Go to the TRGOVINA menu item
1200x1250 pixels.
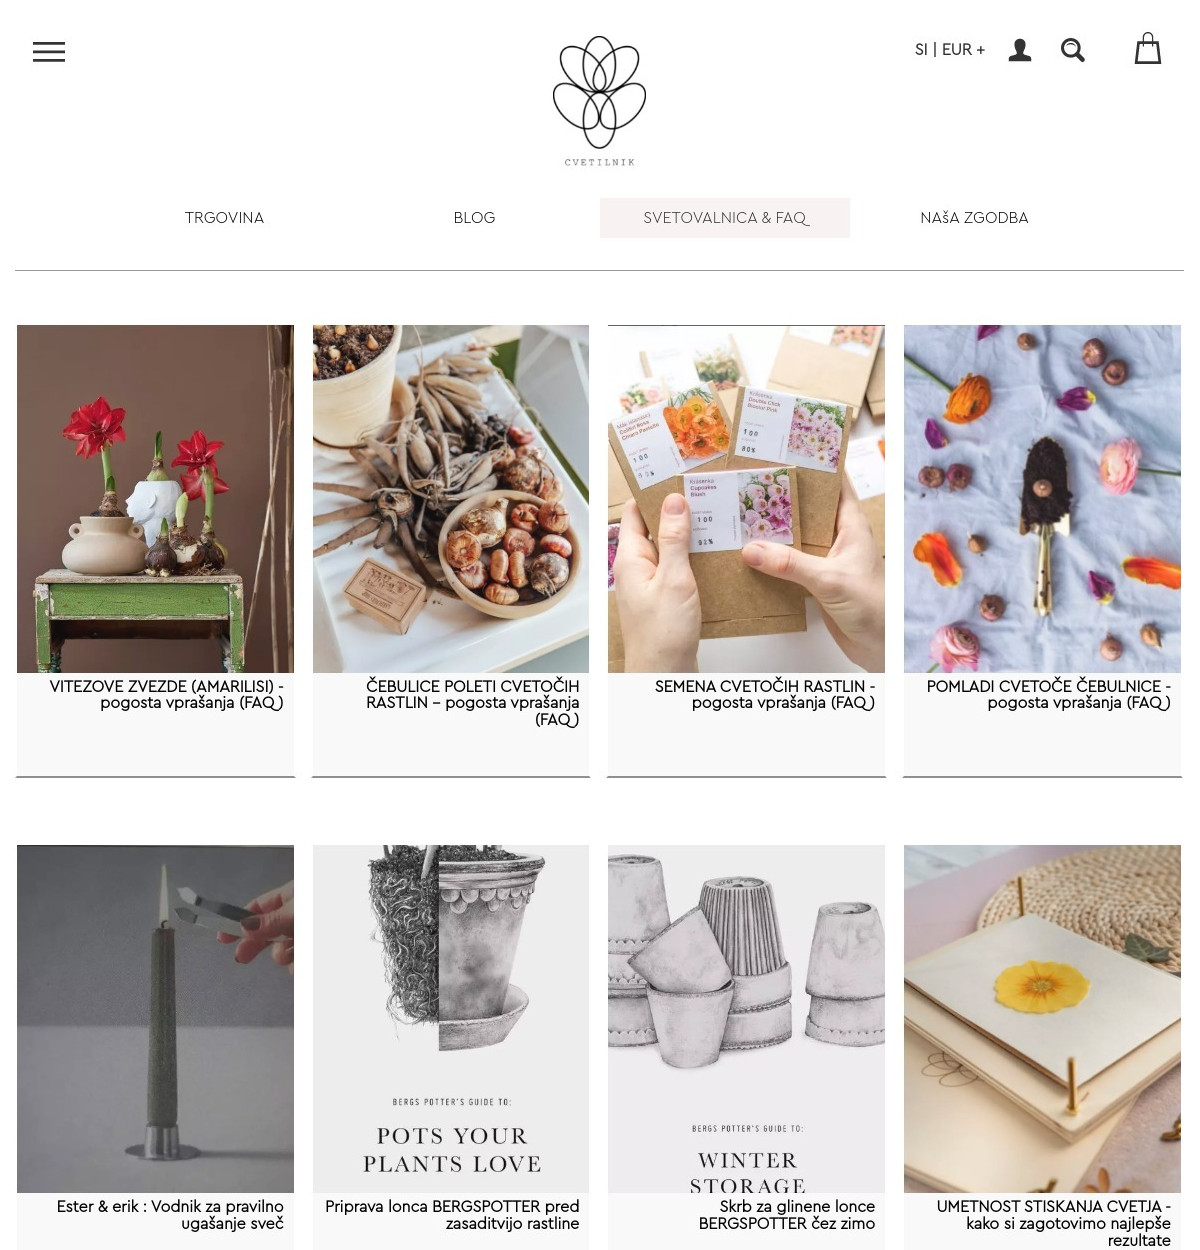click(x=224, y=218)
